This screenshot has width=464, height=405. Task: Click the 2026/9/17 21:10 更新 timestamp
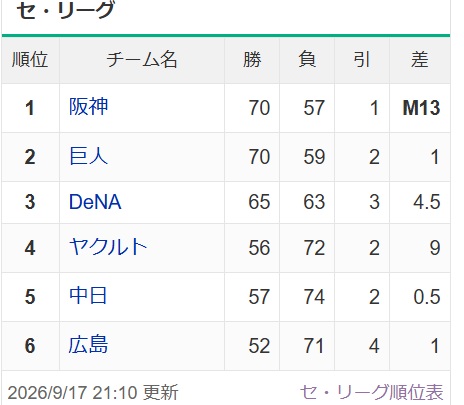tap(93, 392)
